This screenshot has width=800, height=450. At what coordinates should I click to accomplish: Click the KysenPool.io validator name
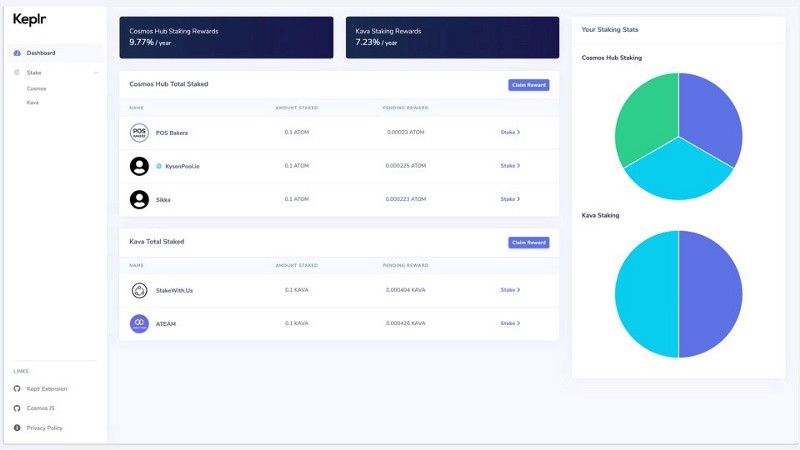pyautogui.click(x=182, y=166)
